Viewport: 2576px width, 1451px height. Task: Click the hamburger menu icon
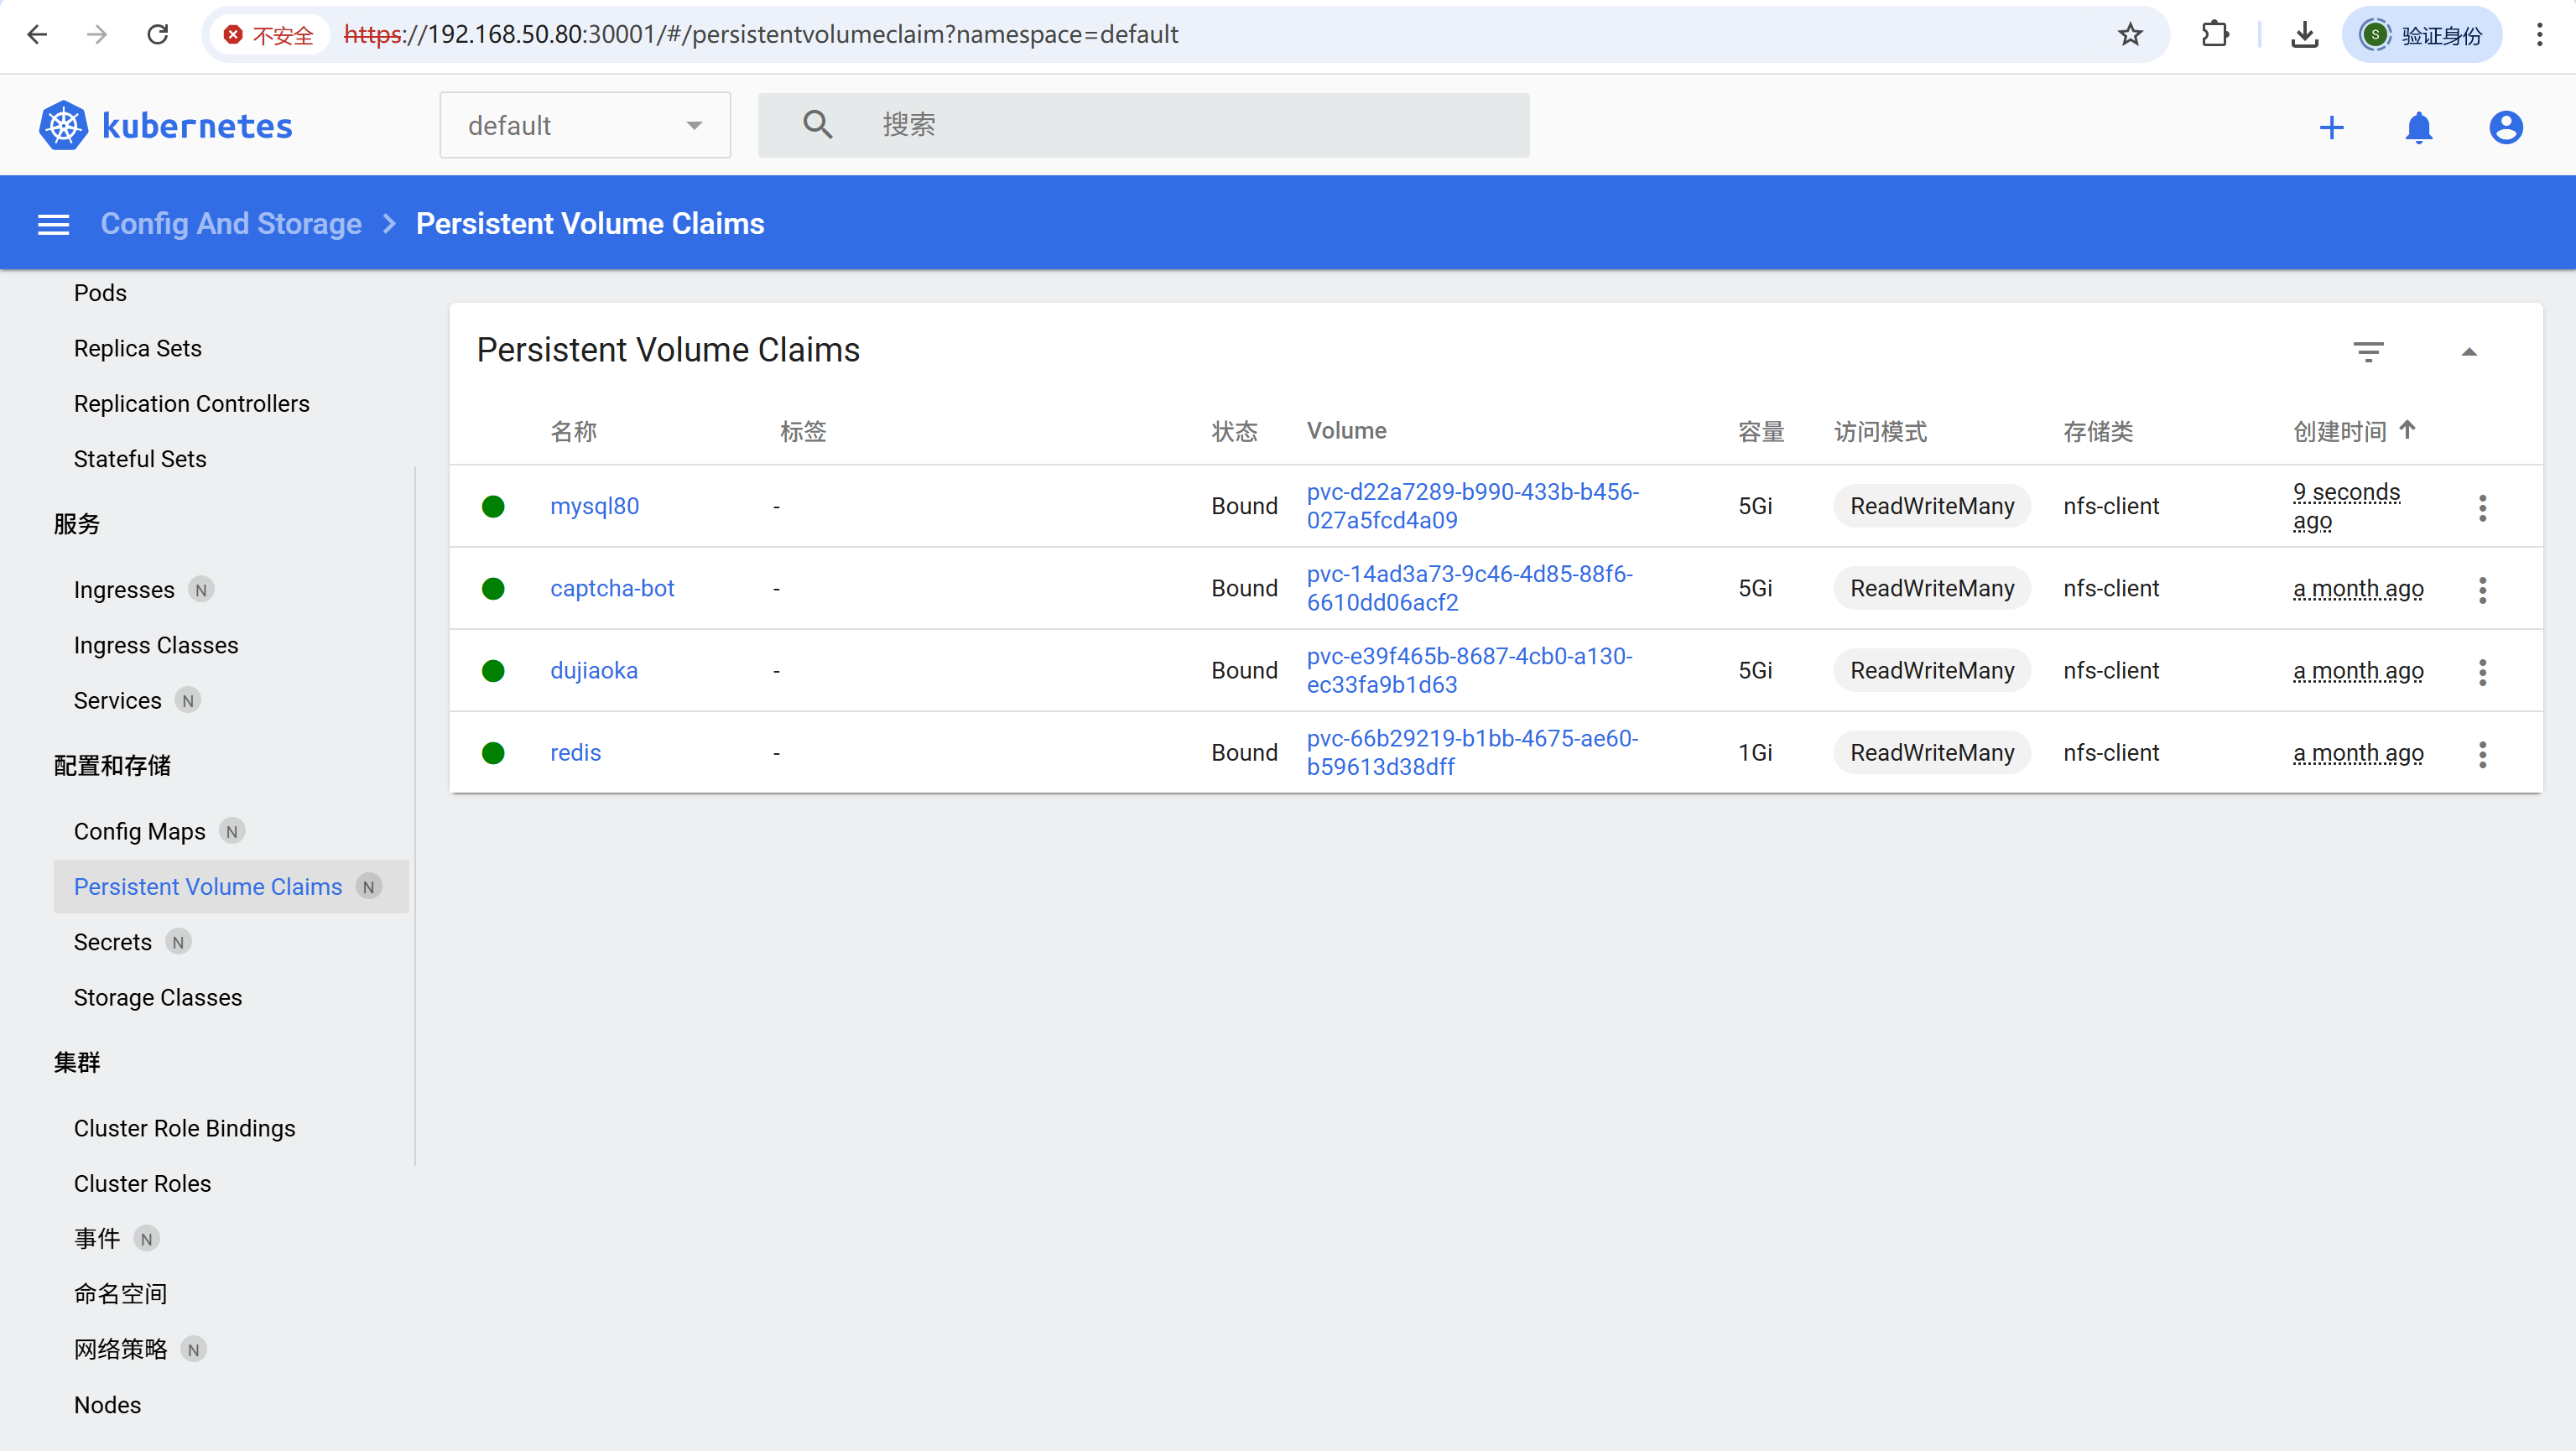(53, 224)
